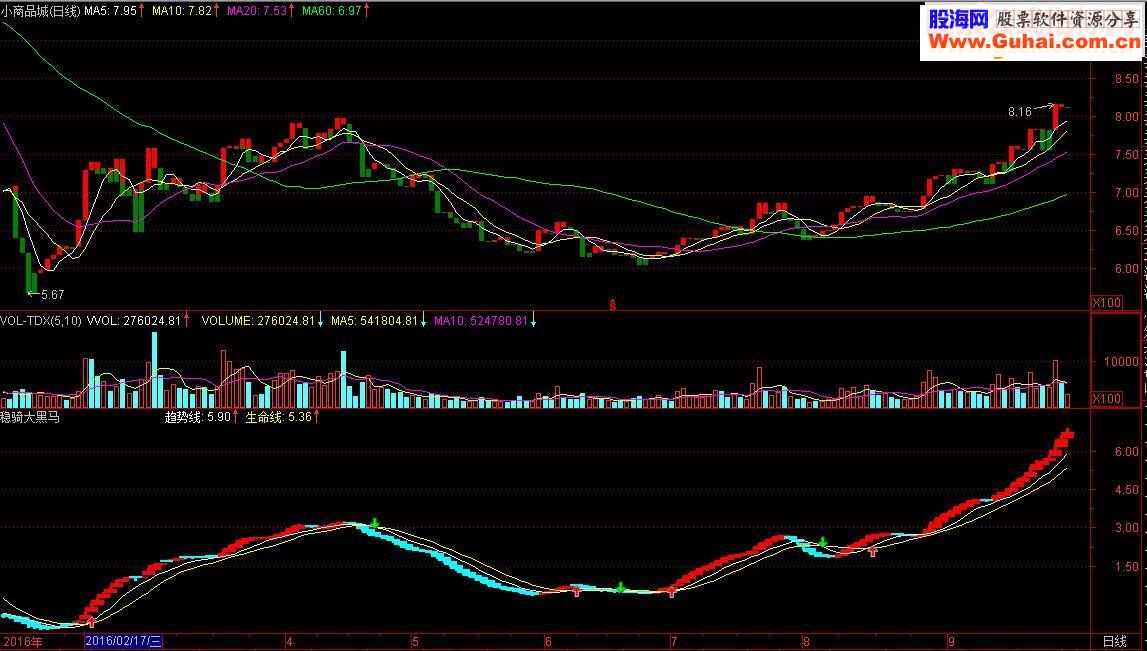Screen dimensions: 1147x651
Task: Click the 5.67 low price annotation
Action: coord(52,295)
